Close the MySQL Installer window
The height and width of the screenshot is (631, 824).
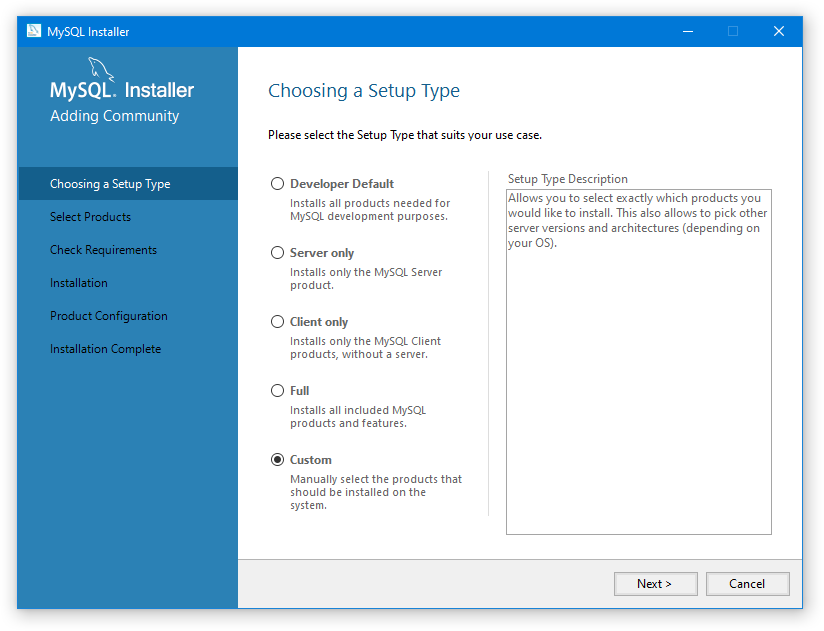(x=779, y=31)
